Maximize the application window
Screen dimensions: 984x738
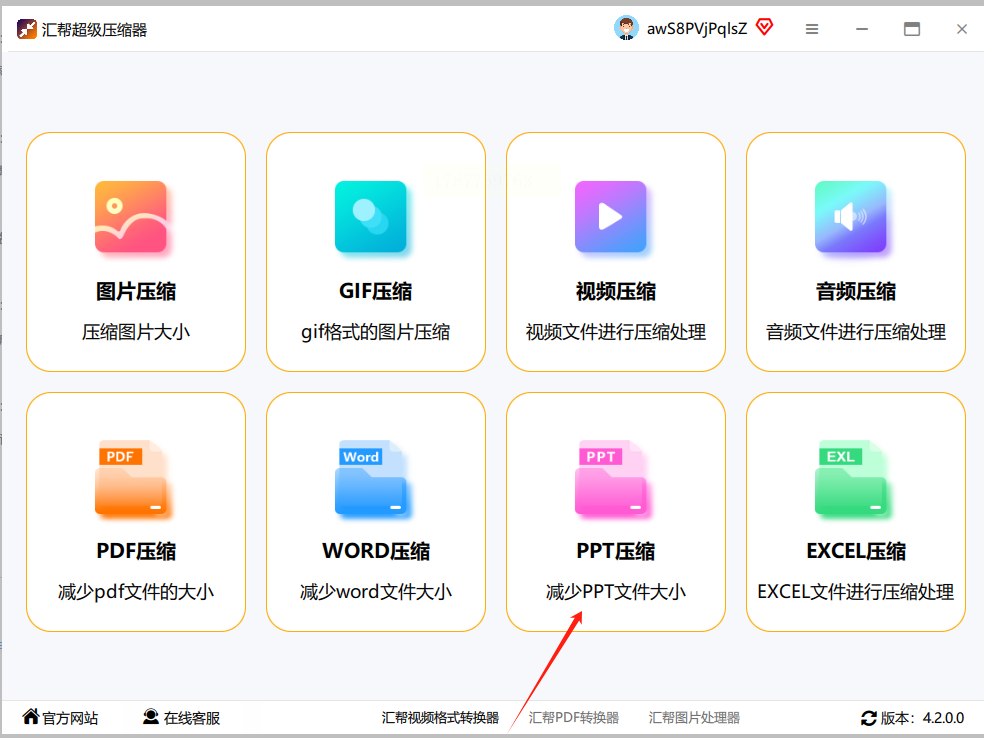click(912, 29)
